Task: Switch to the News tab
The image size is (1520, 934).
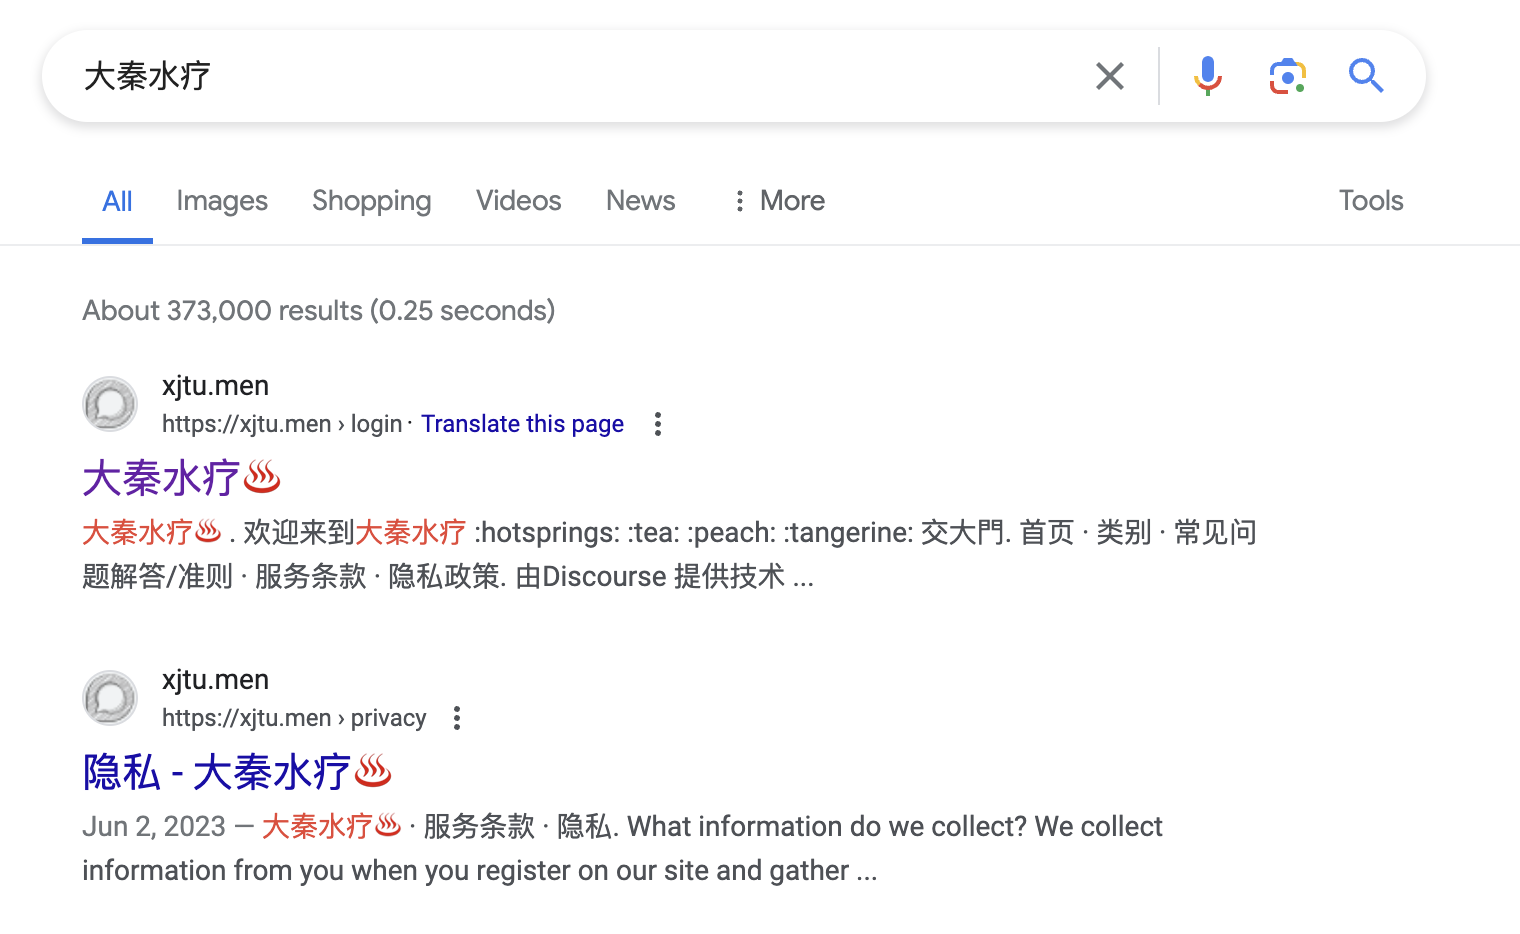Action: [x=640, y=201]
